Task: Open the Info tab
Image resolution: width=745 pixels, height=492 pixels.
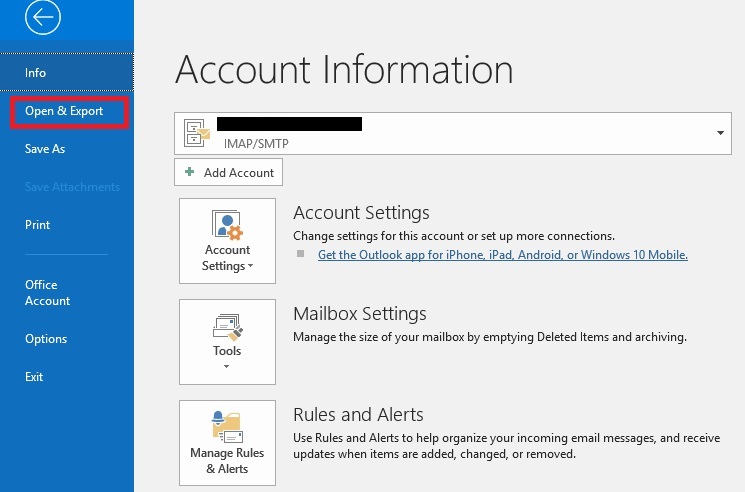Action: (x=67, y=72)
